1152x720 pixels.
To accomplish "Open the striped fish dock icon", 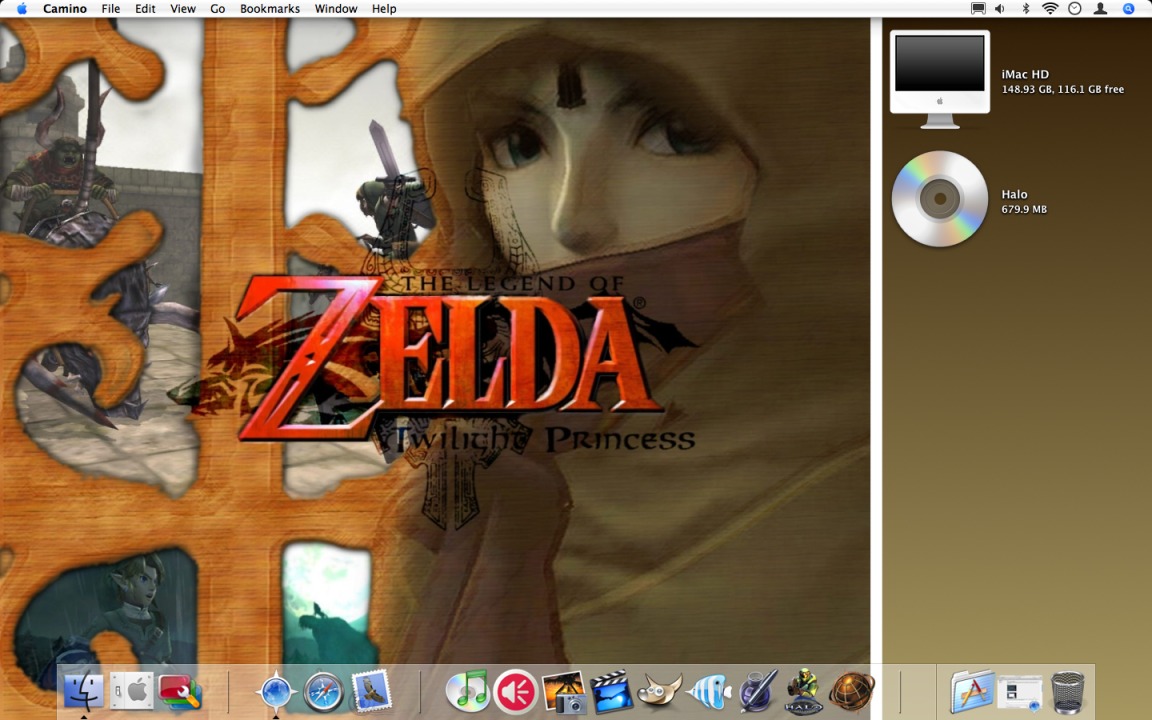I will coord(708,691).
